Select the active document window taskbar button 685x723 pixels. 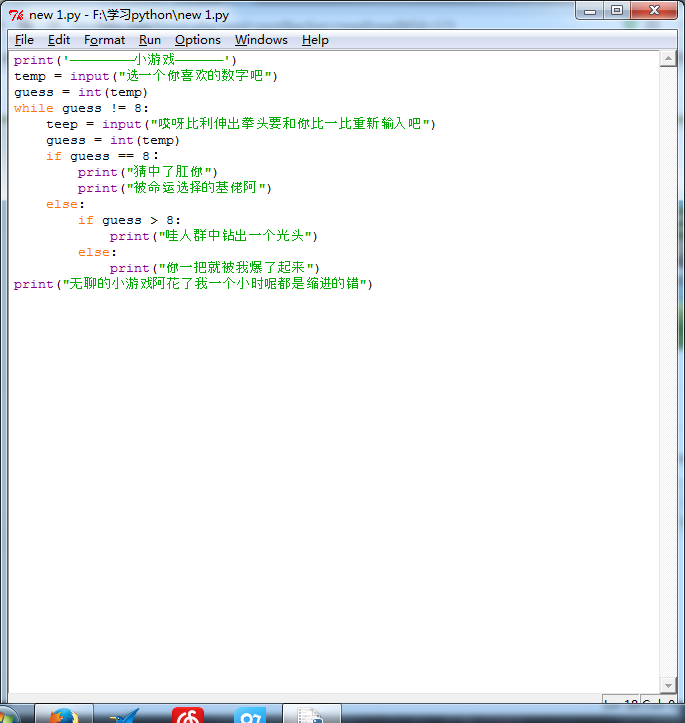(x=311, y=715)
